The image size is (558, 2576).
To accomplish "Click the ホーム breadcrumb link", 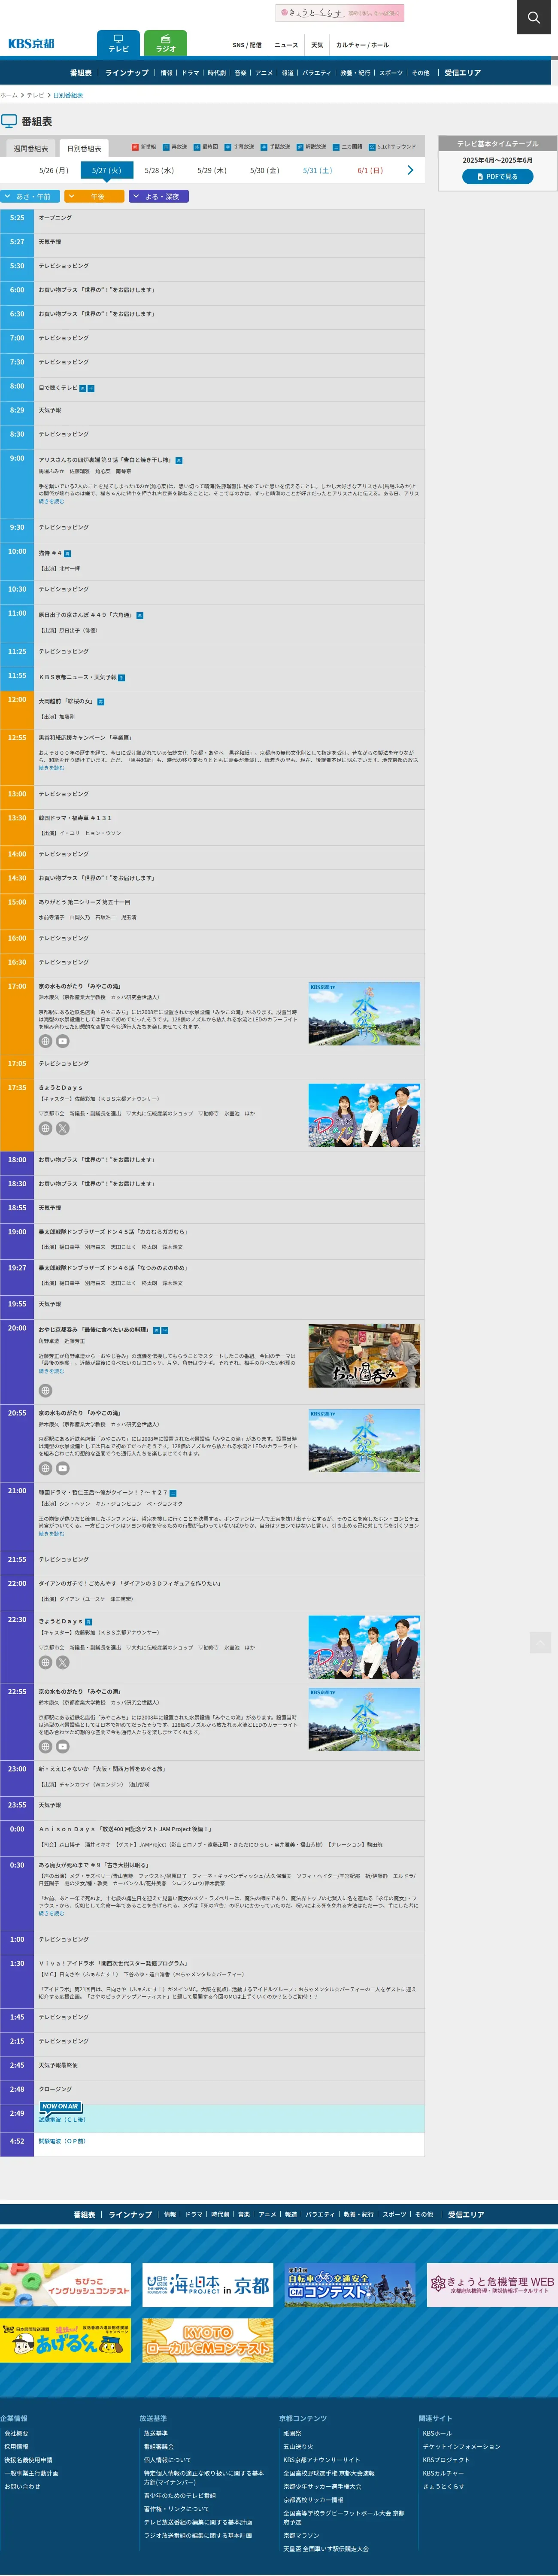I will click(9, 95).
